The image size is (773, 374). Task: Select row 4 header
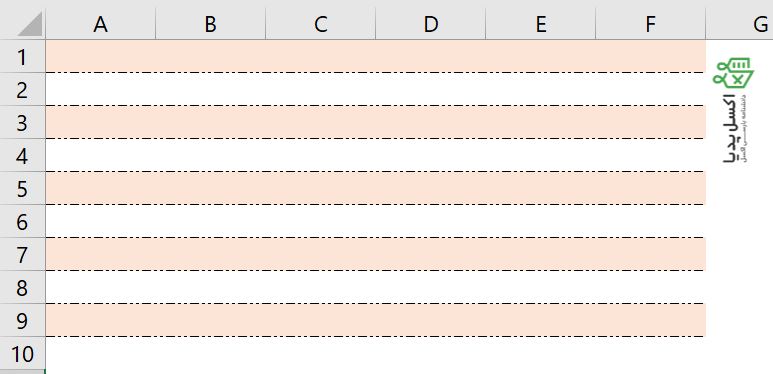[x=22, y=155]
